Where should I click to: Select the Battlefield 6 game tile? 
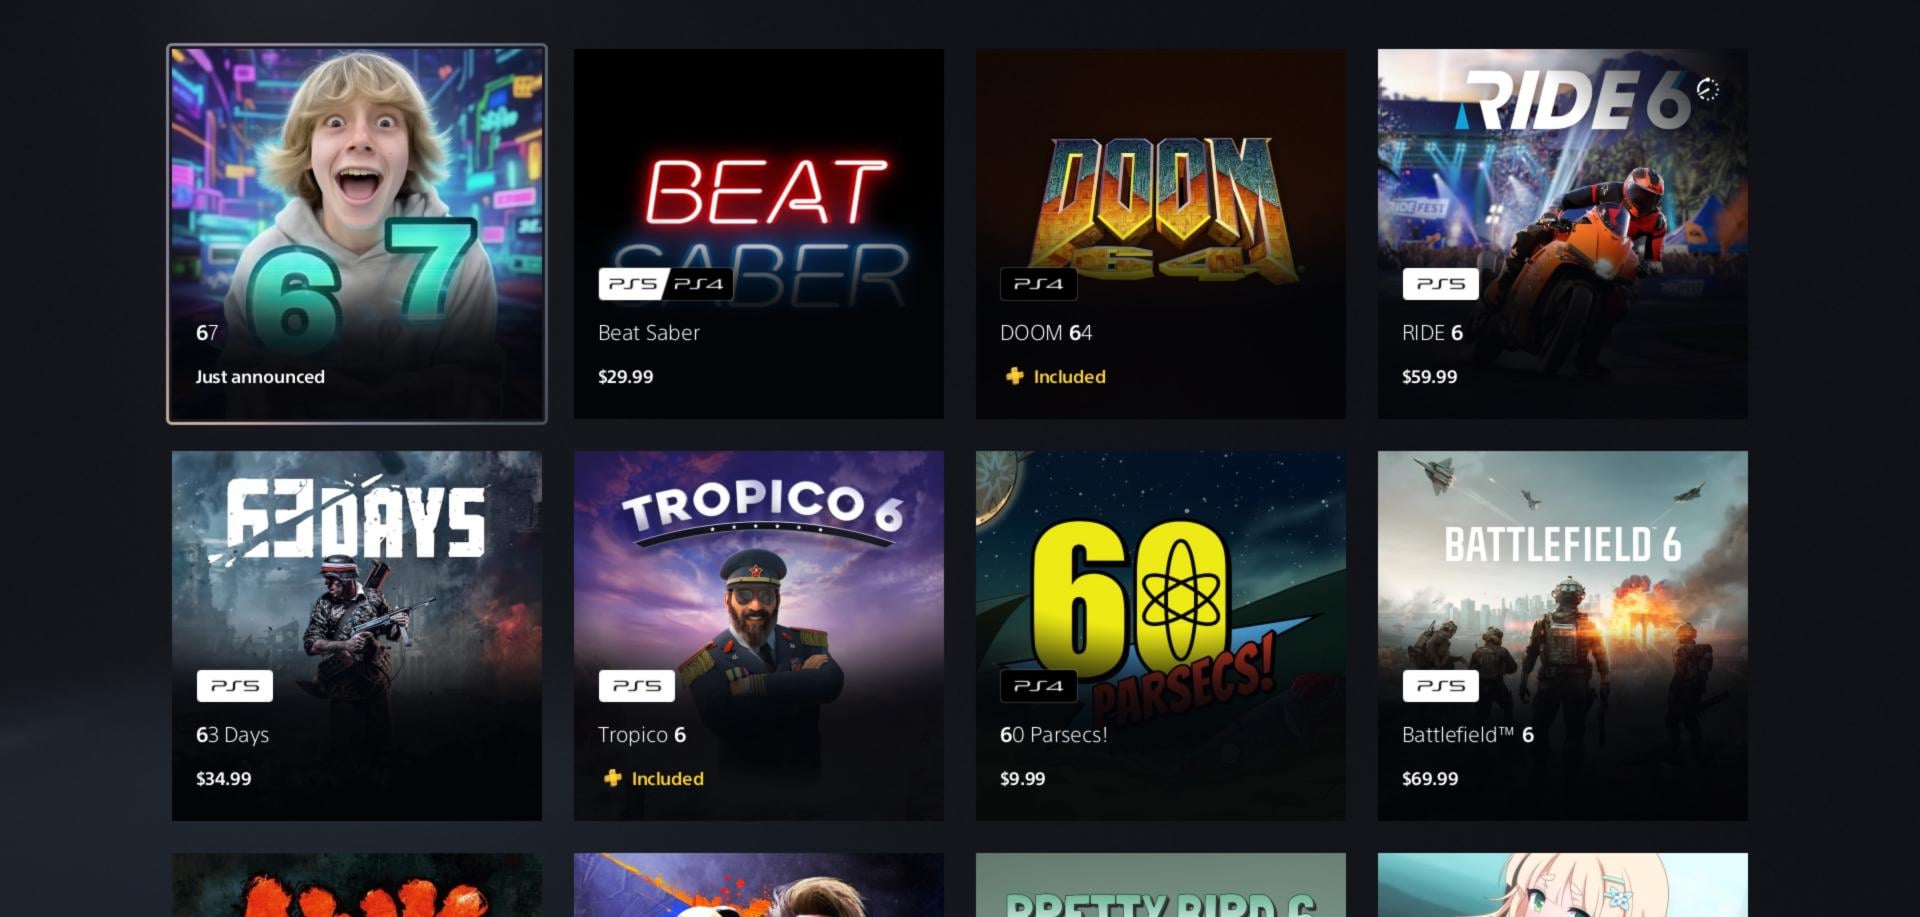(1563, 636)
